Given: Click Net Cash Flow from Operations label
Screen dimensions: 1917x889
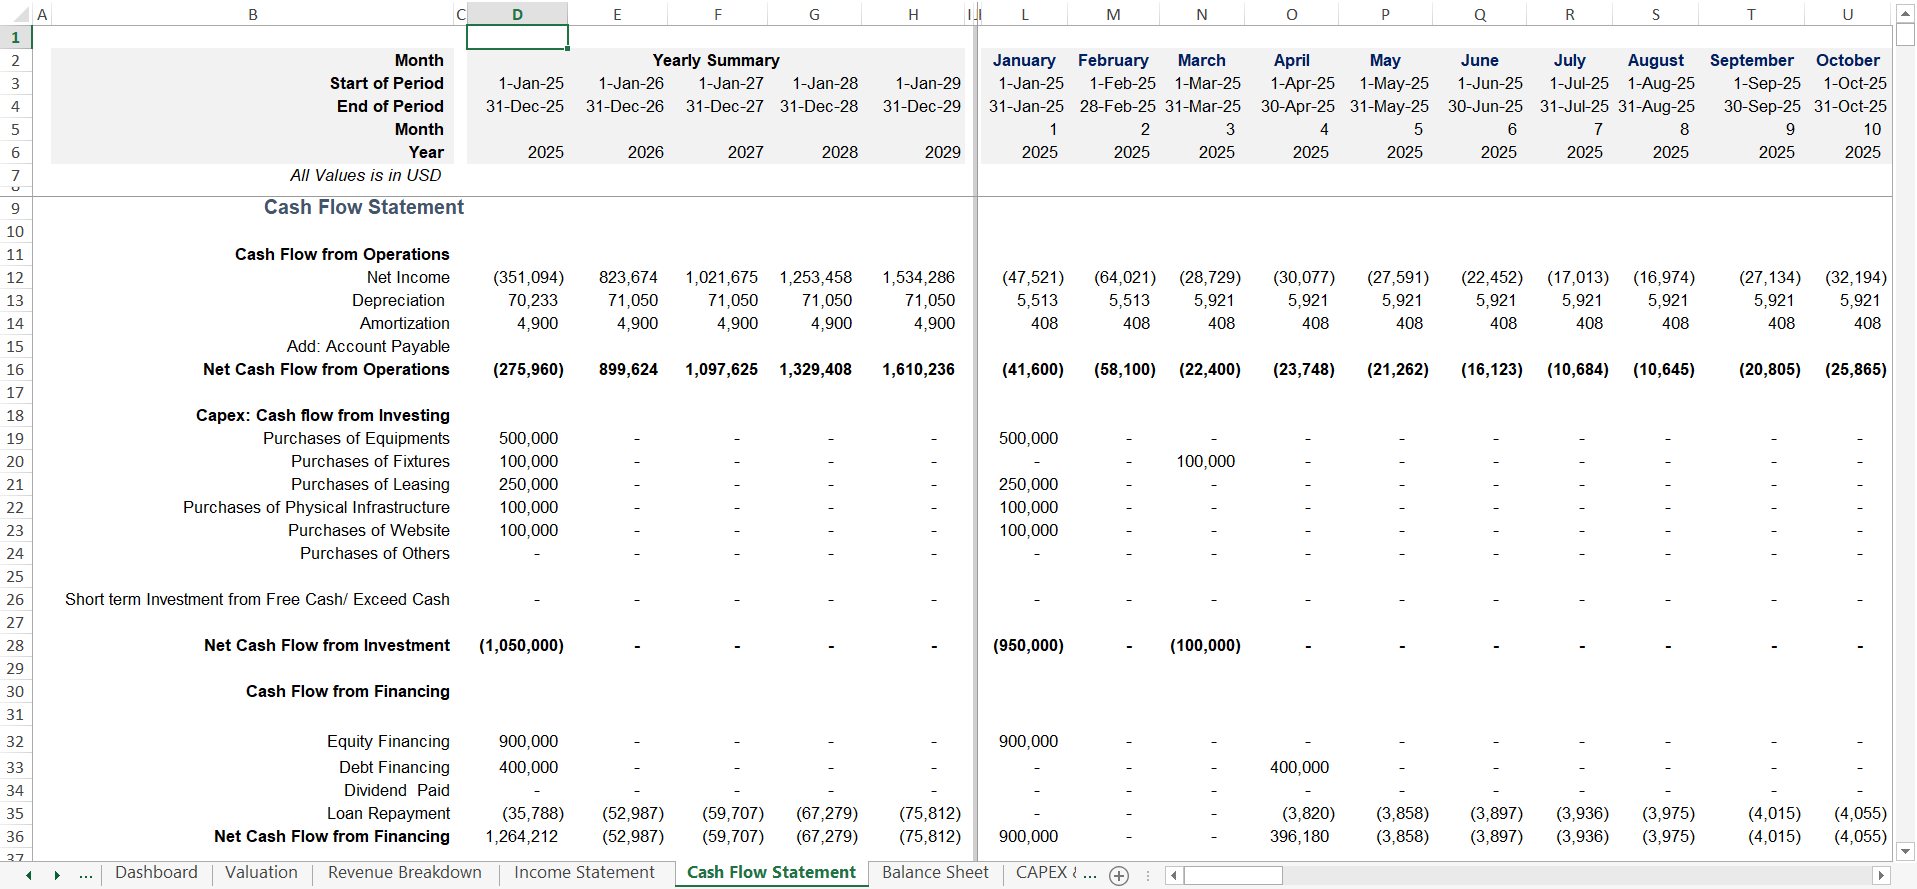Looking at the screenshot, I should coord(326,369).
